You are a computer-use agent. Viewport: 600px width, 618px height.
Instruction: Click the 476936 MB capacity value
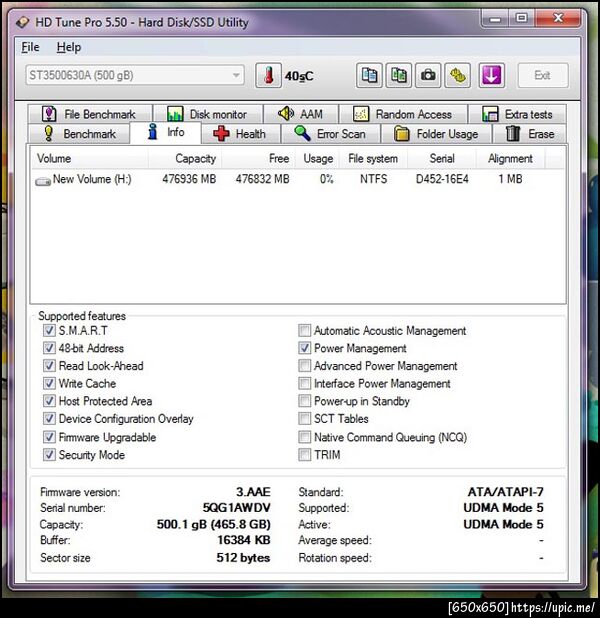[x=189, y=179]
